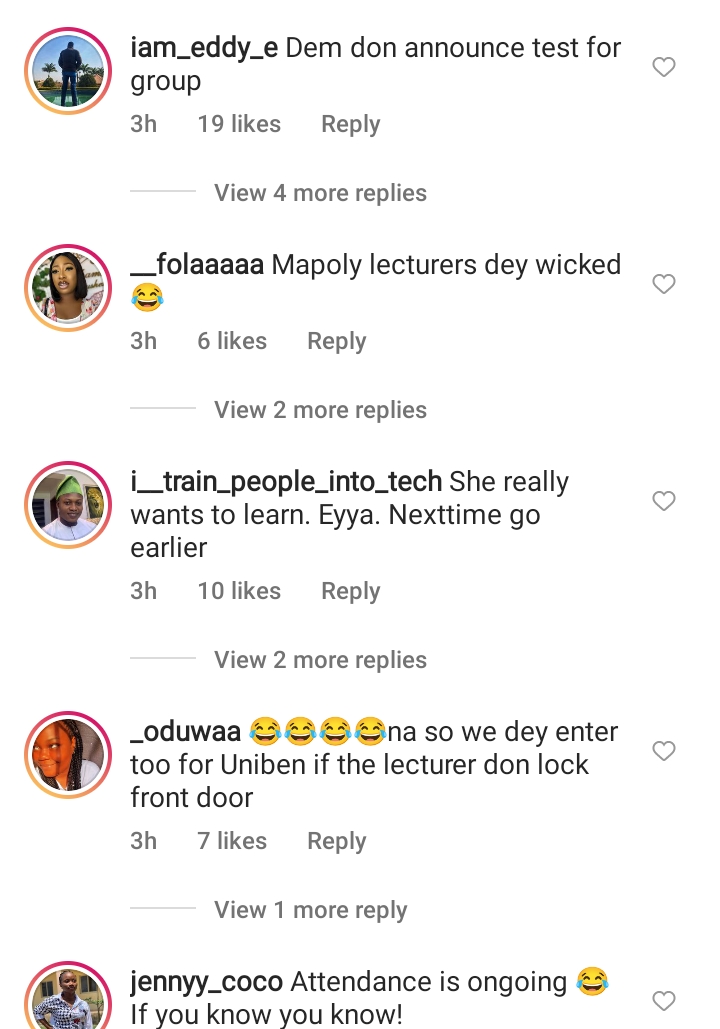Tap heart icon on __folaaaaa's comment
The height and width of the screenshot is (1029, 720).
[664, 284]
